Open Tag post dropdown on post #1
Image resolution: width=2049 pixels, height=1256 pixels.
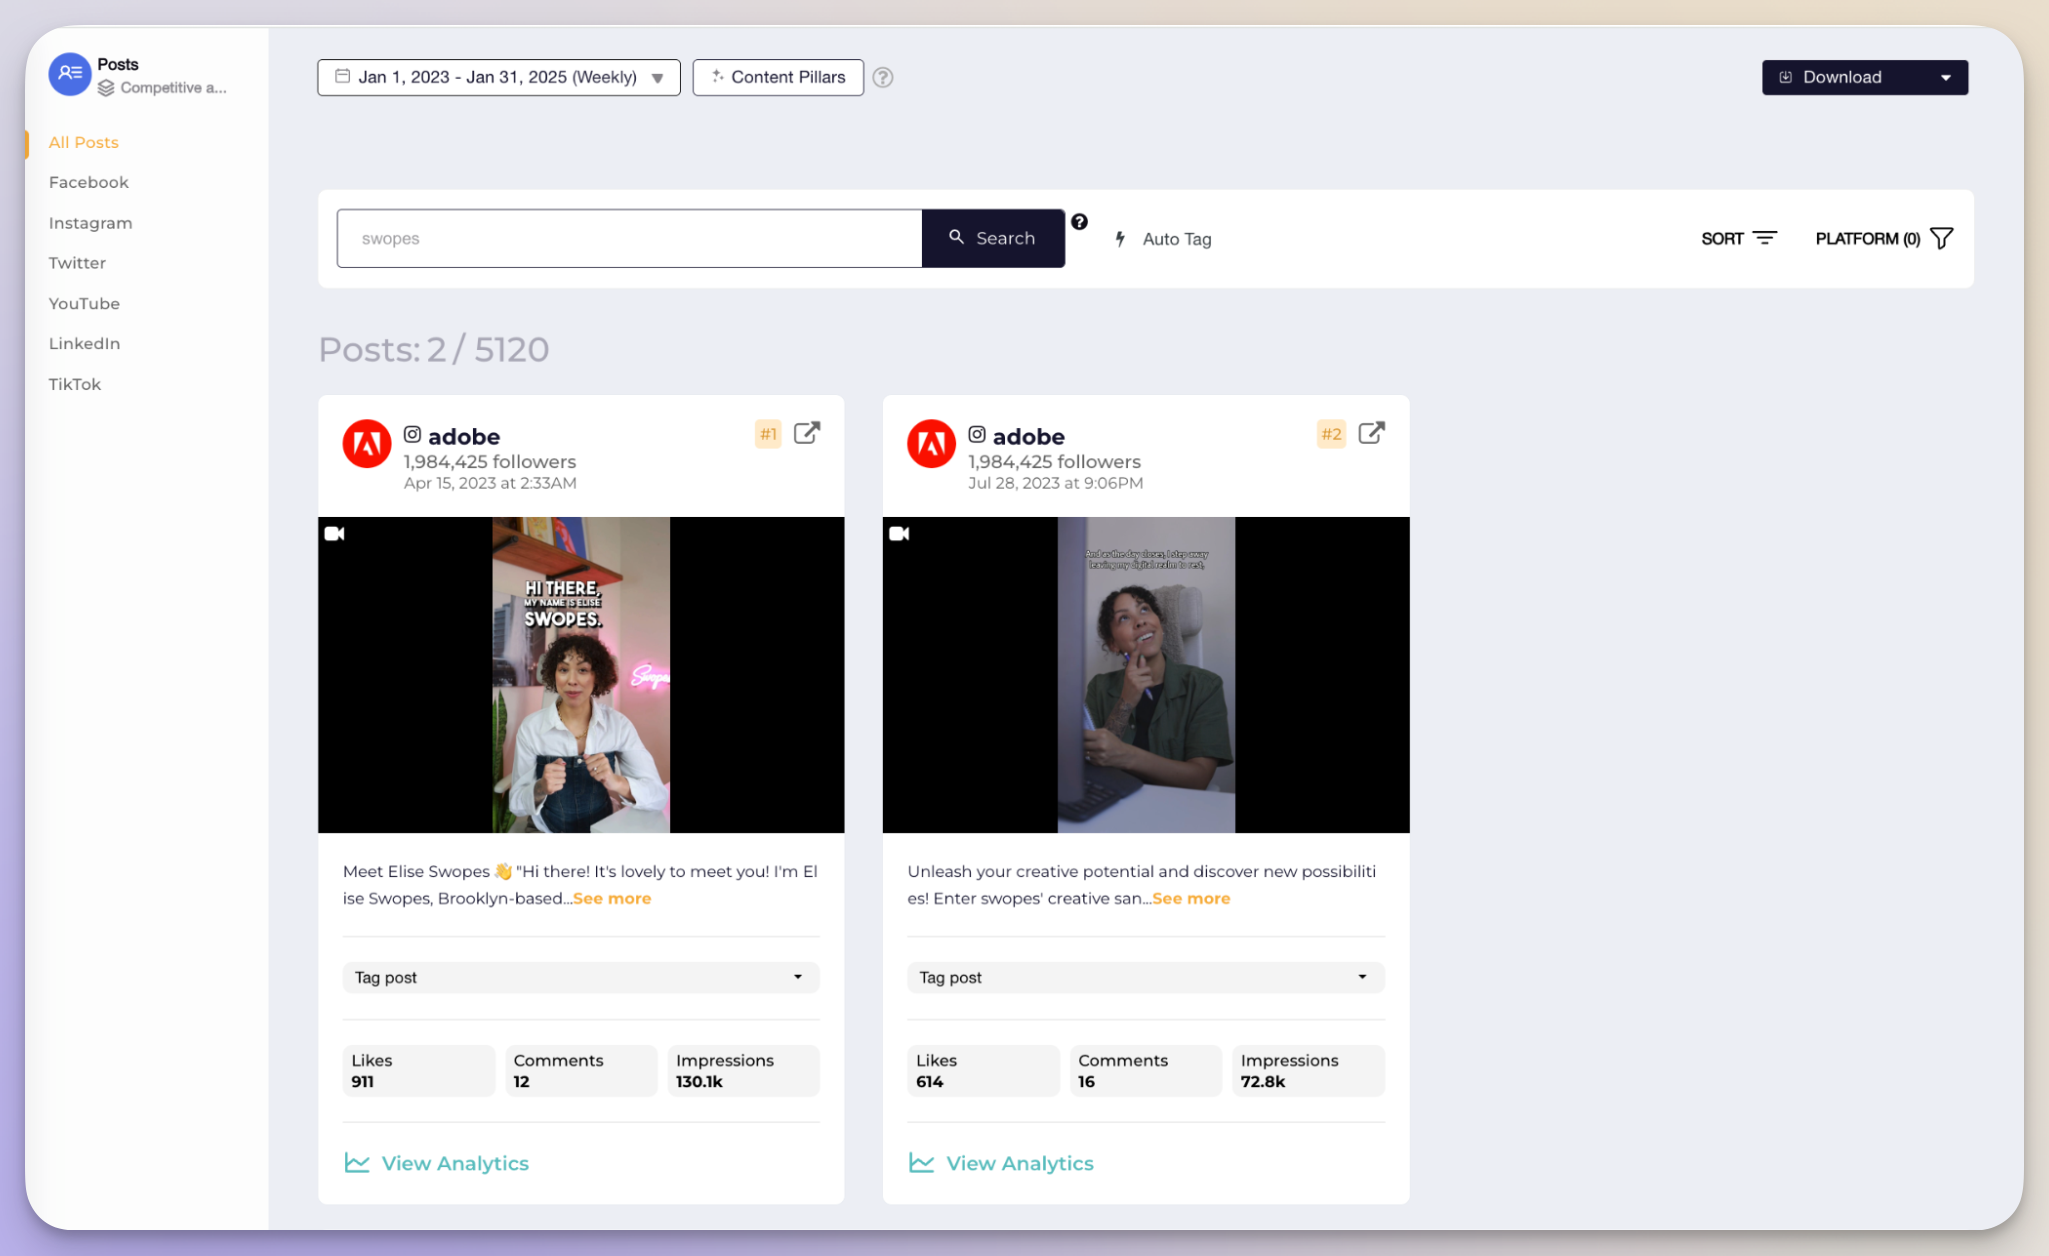pyautogui.click(x=581, y=977)
